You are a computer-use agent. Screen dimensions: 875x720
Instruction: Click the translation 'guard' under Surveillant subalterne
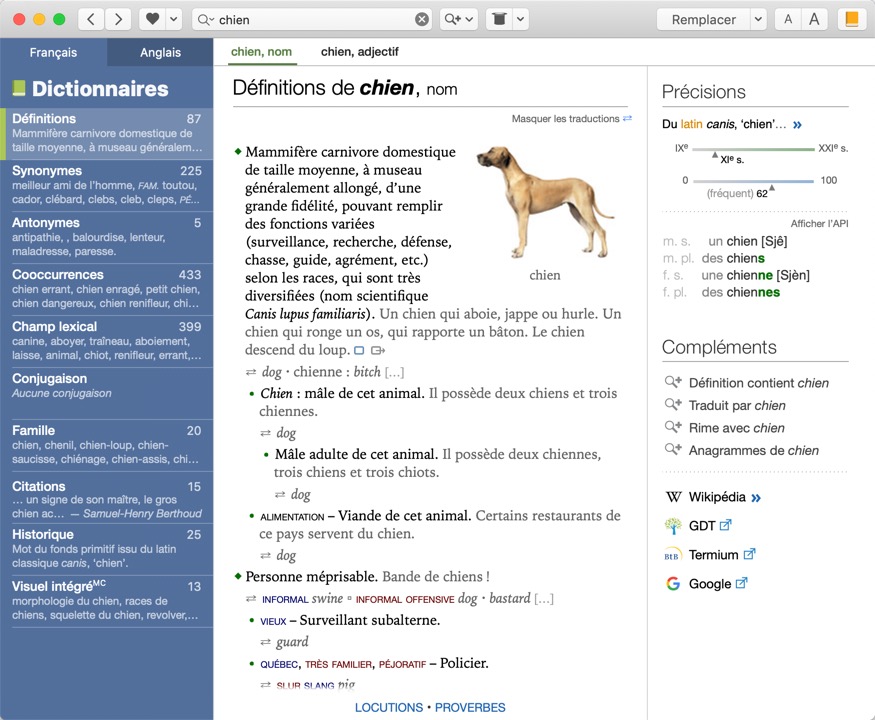click(292, 642)
